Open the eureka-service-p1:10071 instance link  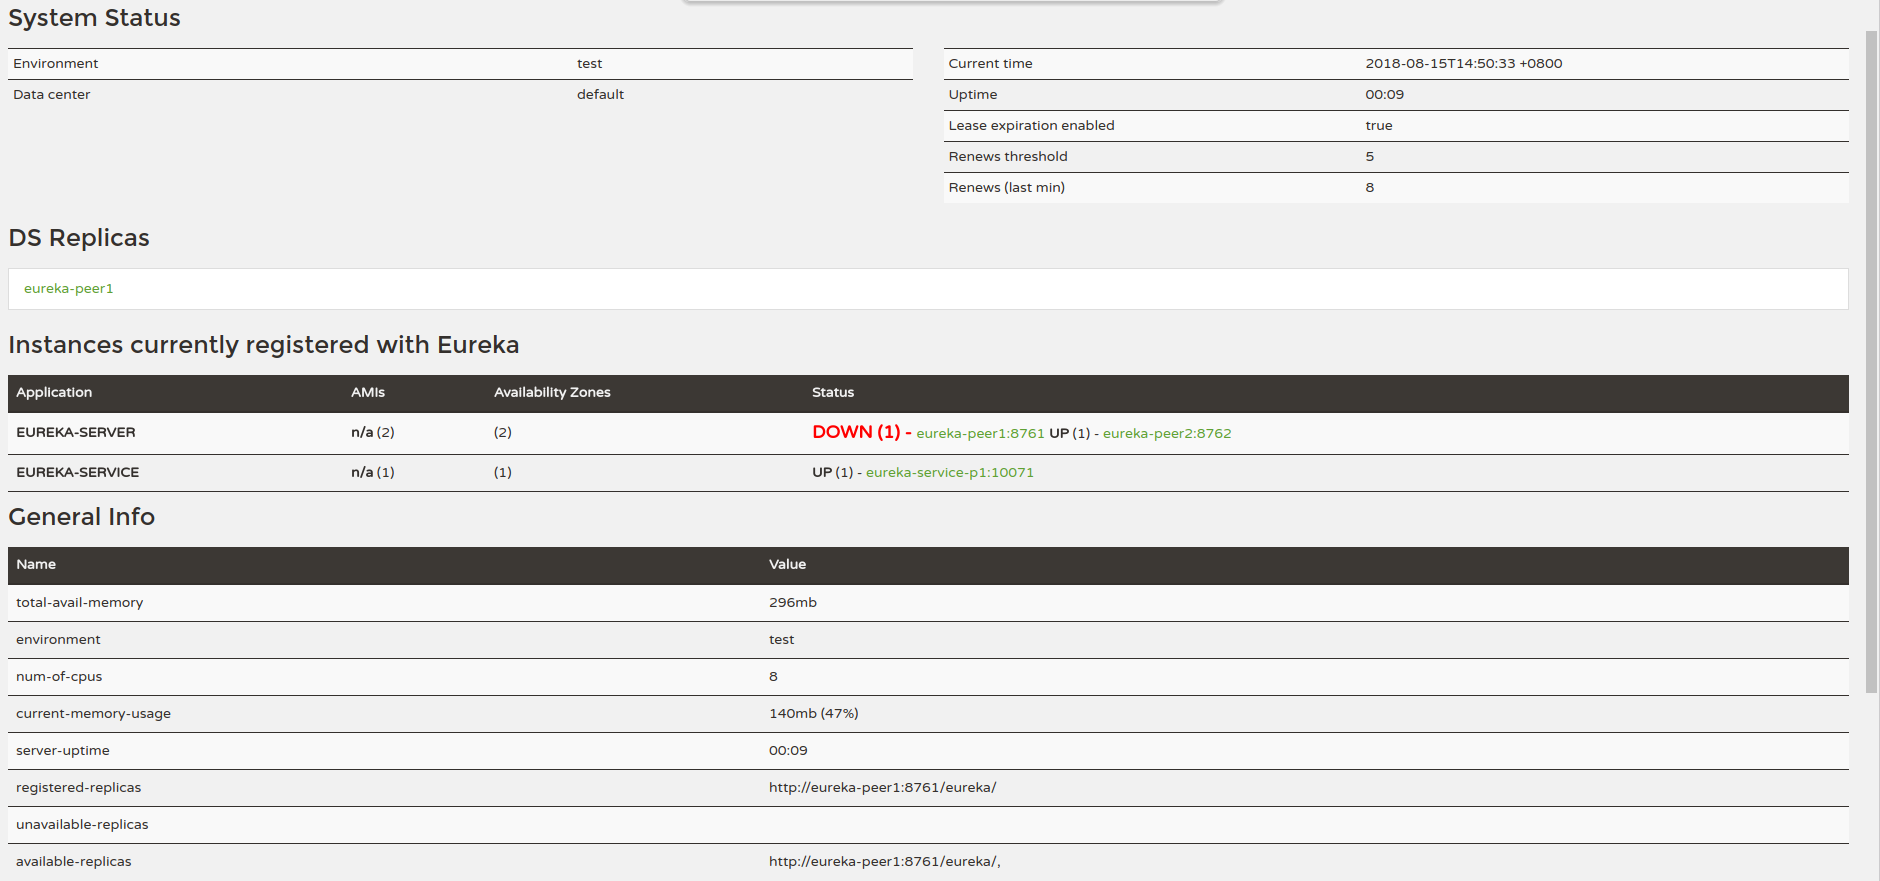coord(950,472)
